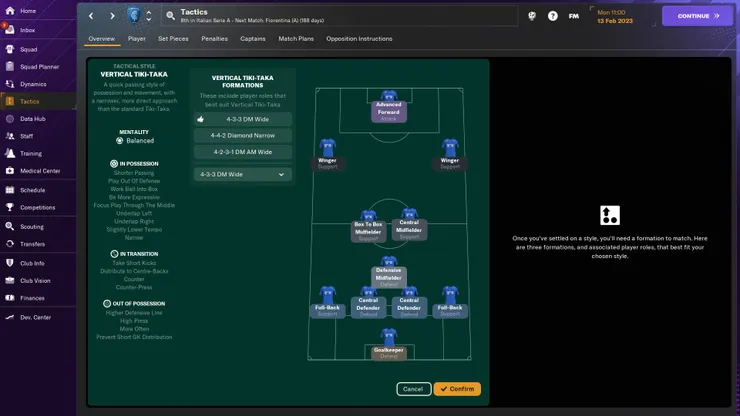Open the Set Pieces tab
The width and height of the screenshot is (740, 416).
coord(173,39)
